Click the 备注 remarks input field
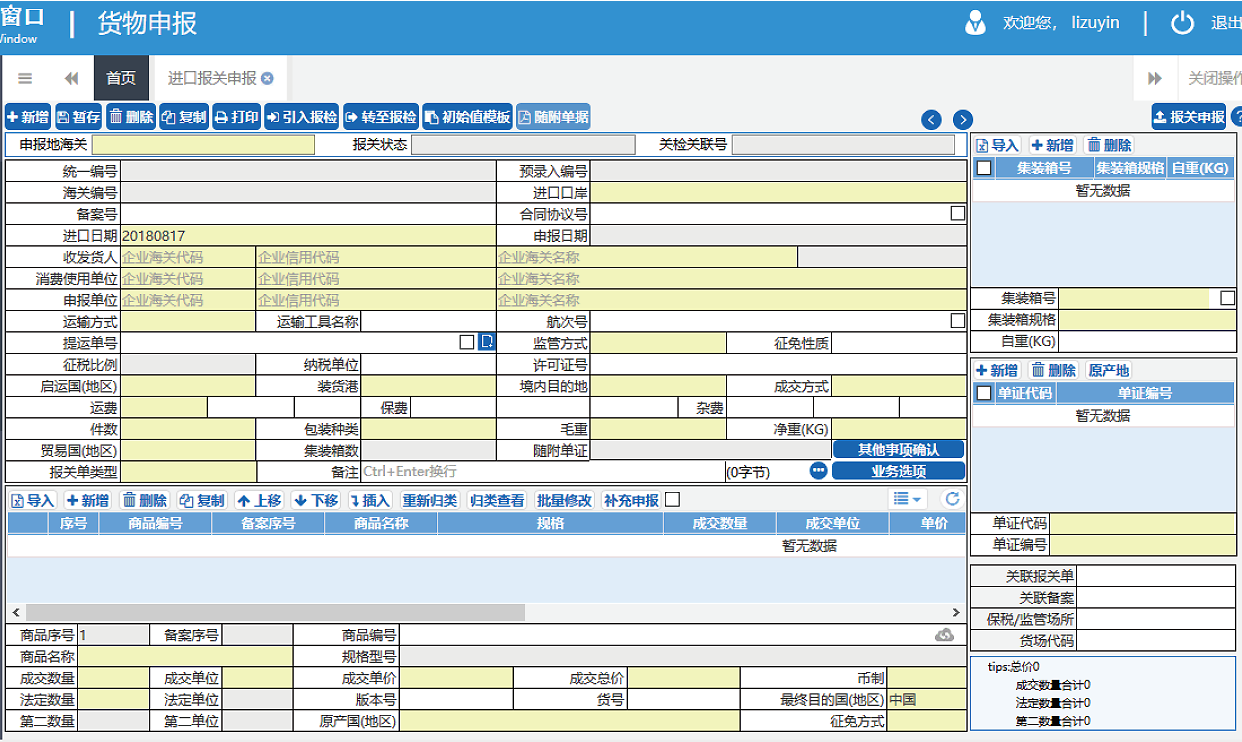Image resolution: width=1242 pixels, height=742 pixels. (542, 471)
